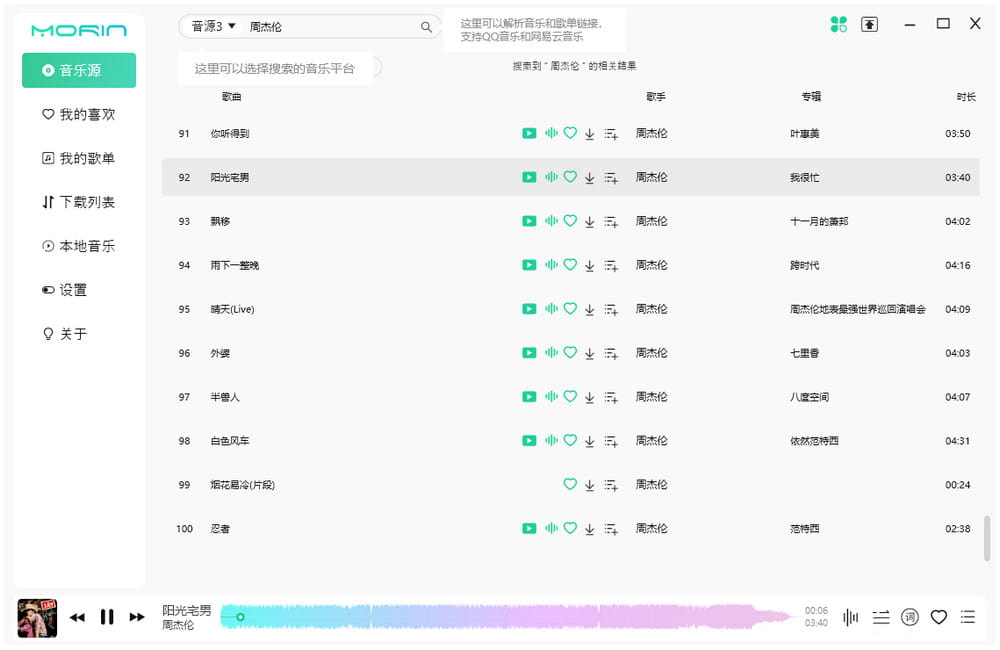Screen dimensions: 1000x650
Task: Click the four-leaf clover icon
Action: tap(839, 24)
